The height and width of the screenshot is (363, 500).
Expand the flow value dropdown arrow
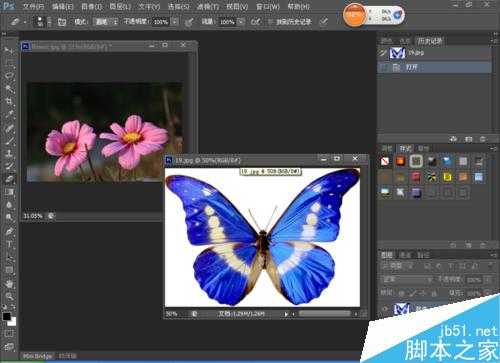point(241,22)
